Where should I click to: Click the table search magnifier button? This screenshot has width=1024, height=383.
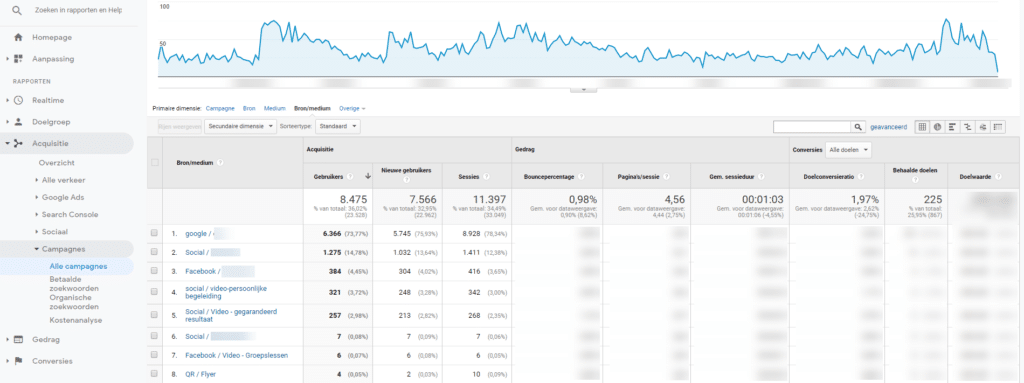[858, 127]
